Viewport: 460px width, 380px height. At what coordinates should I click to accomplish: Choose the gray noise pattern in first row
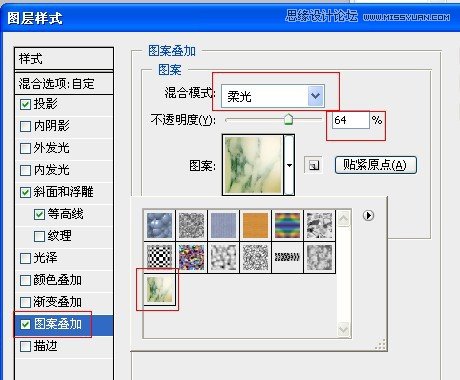point(191,225)
